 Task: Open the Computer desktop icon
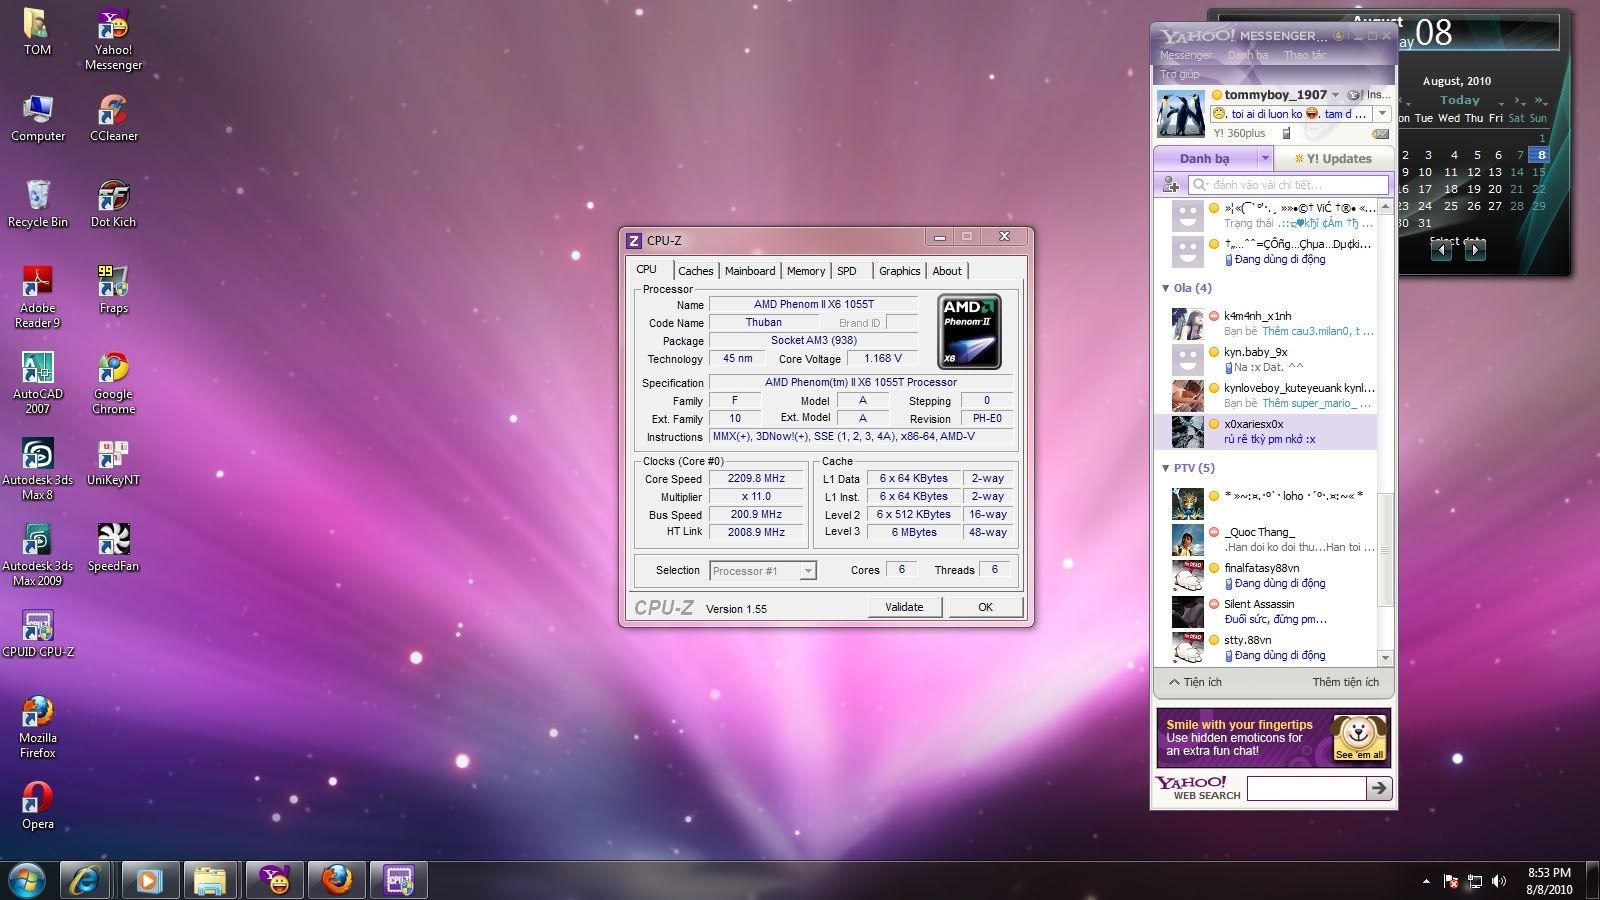tap(38, 118)
